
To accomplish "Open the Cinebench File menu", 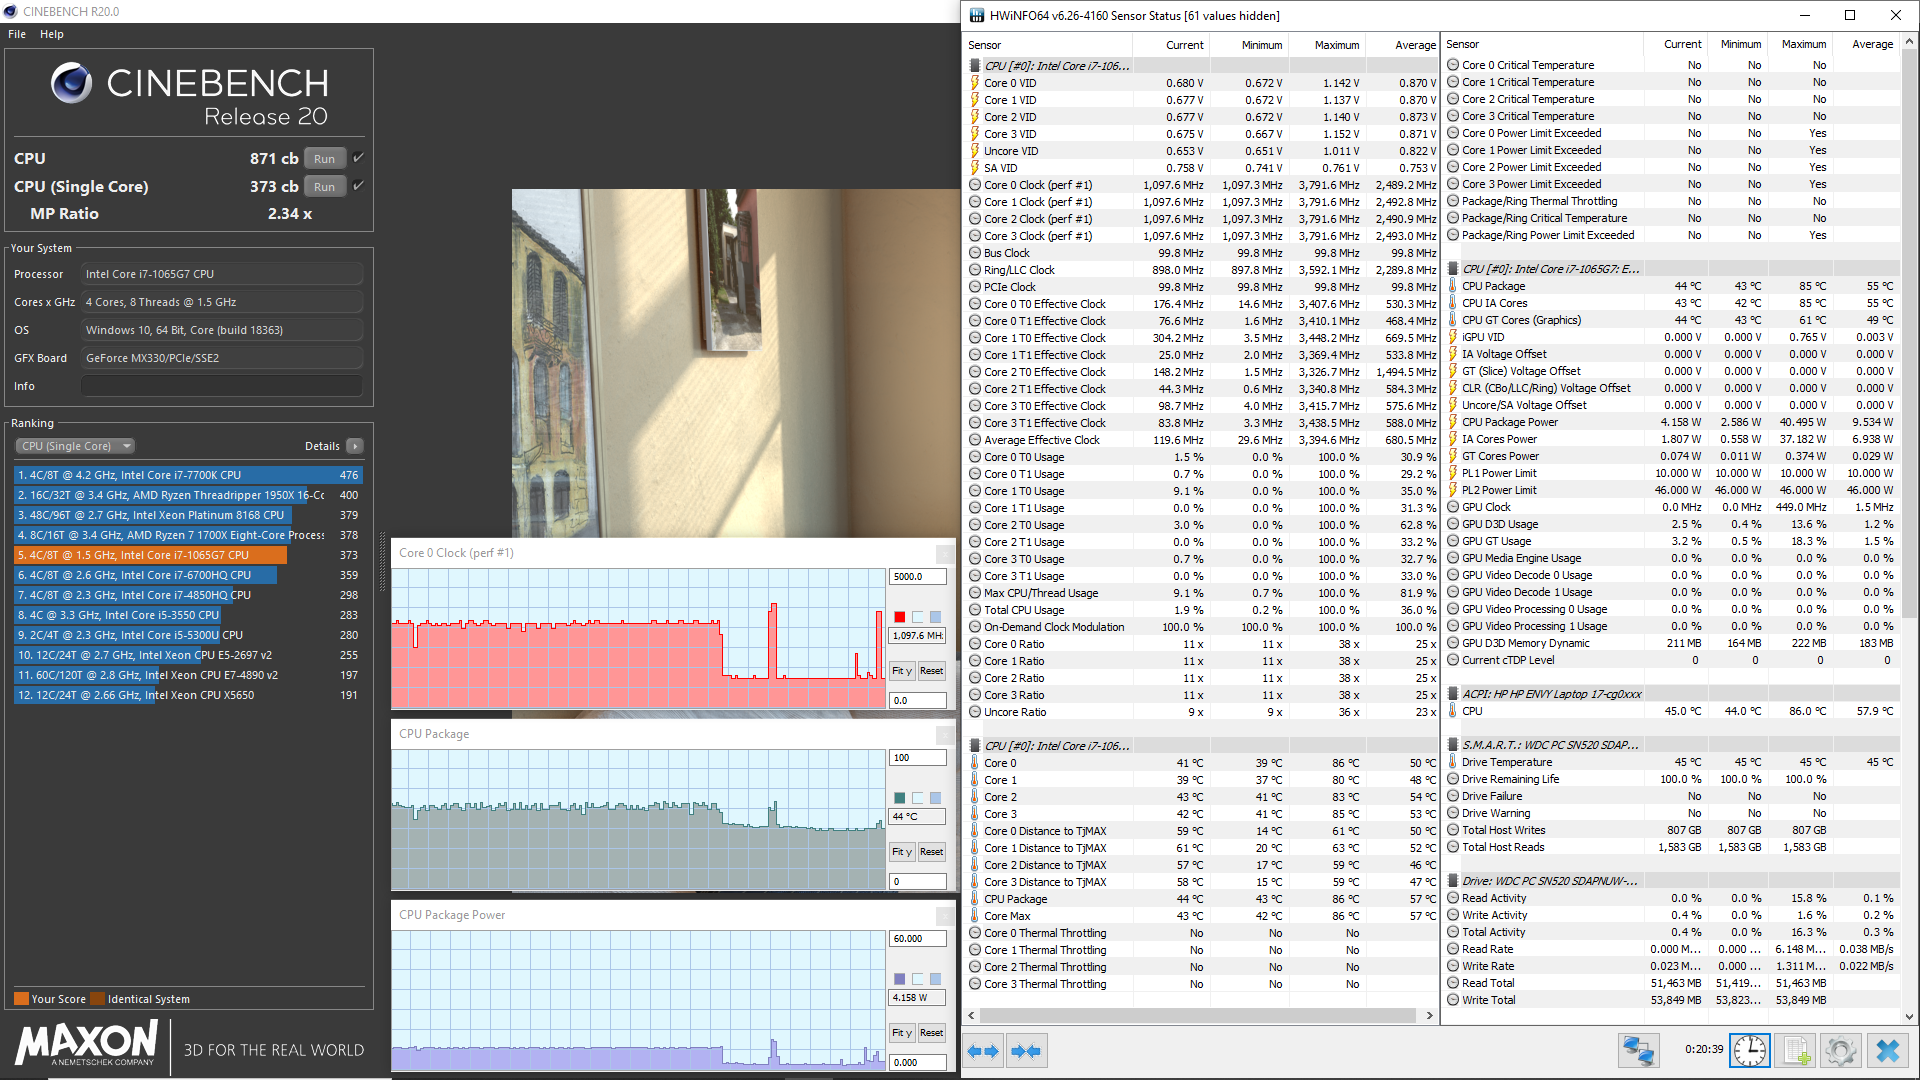I will (x=17, y=34).
